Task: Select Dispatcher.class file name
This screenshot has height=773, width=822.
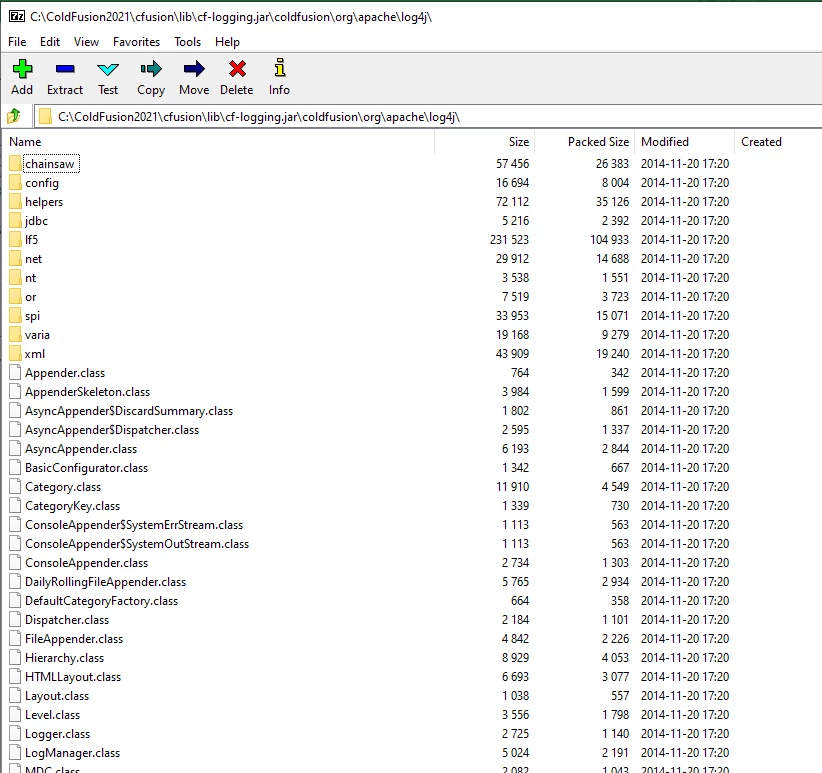Action: pos(67,620)
